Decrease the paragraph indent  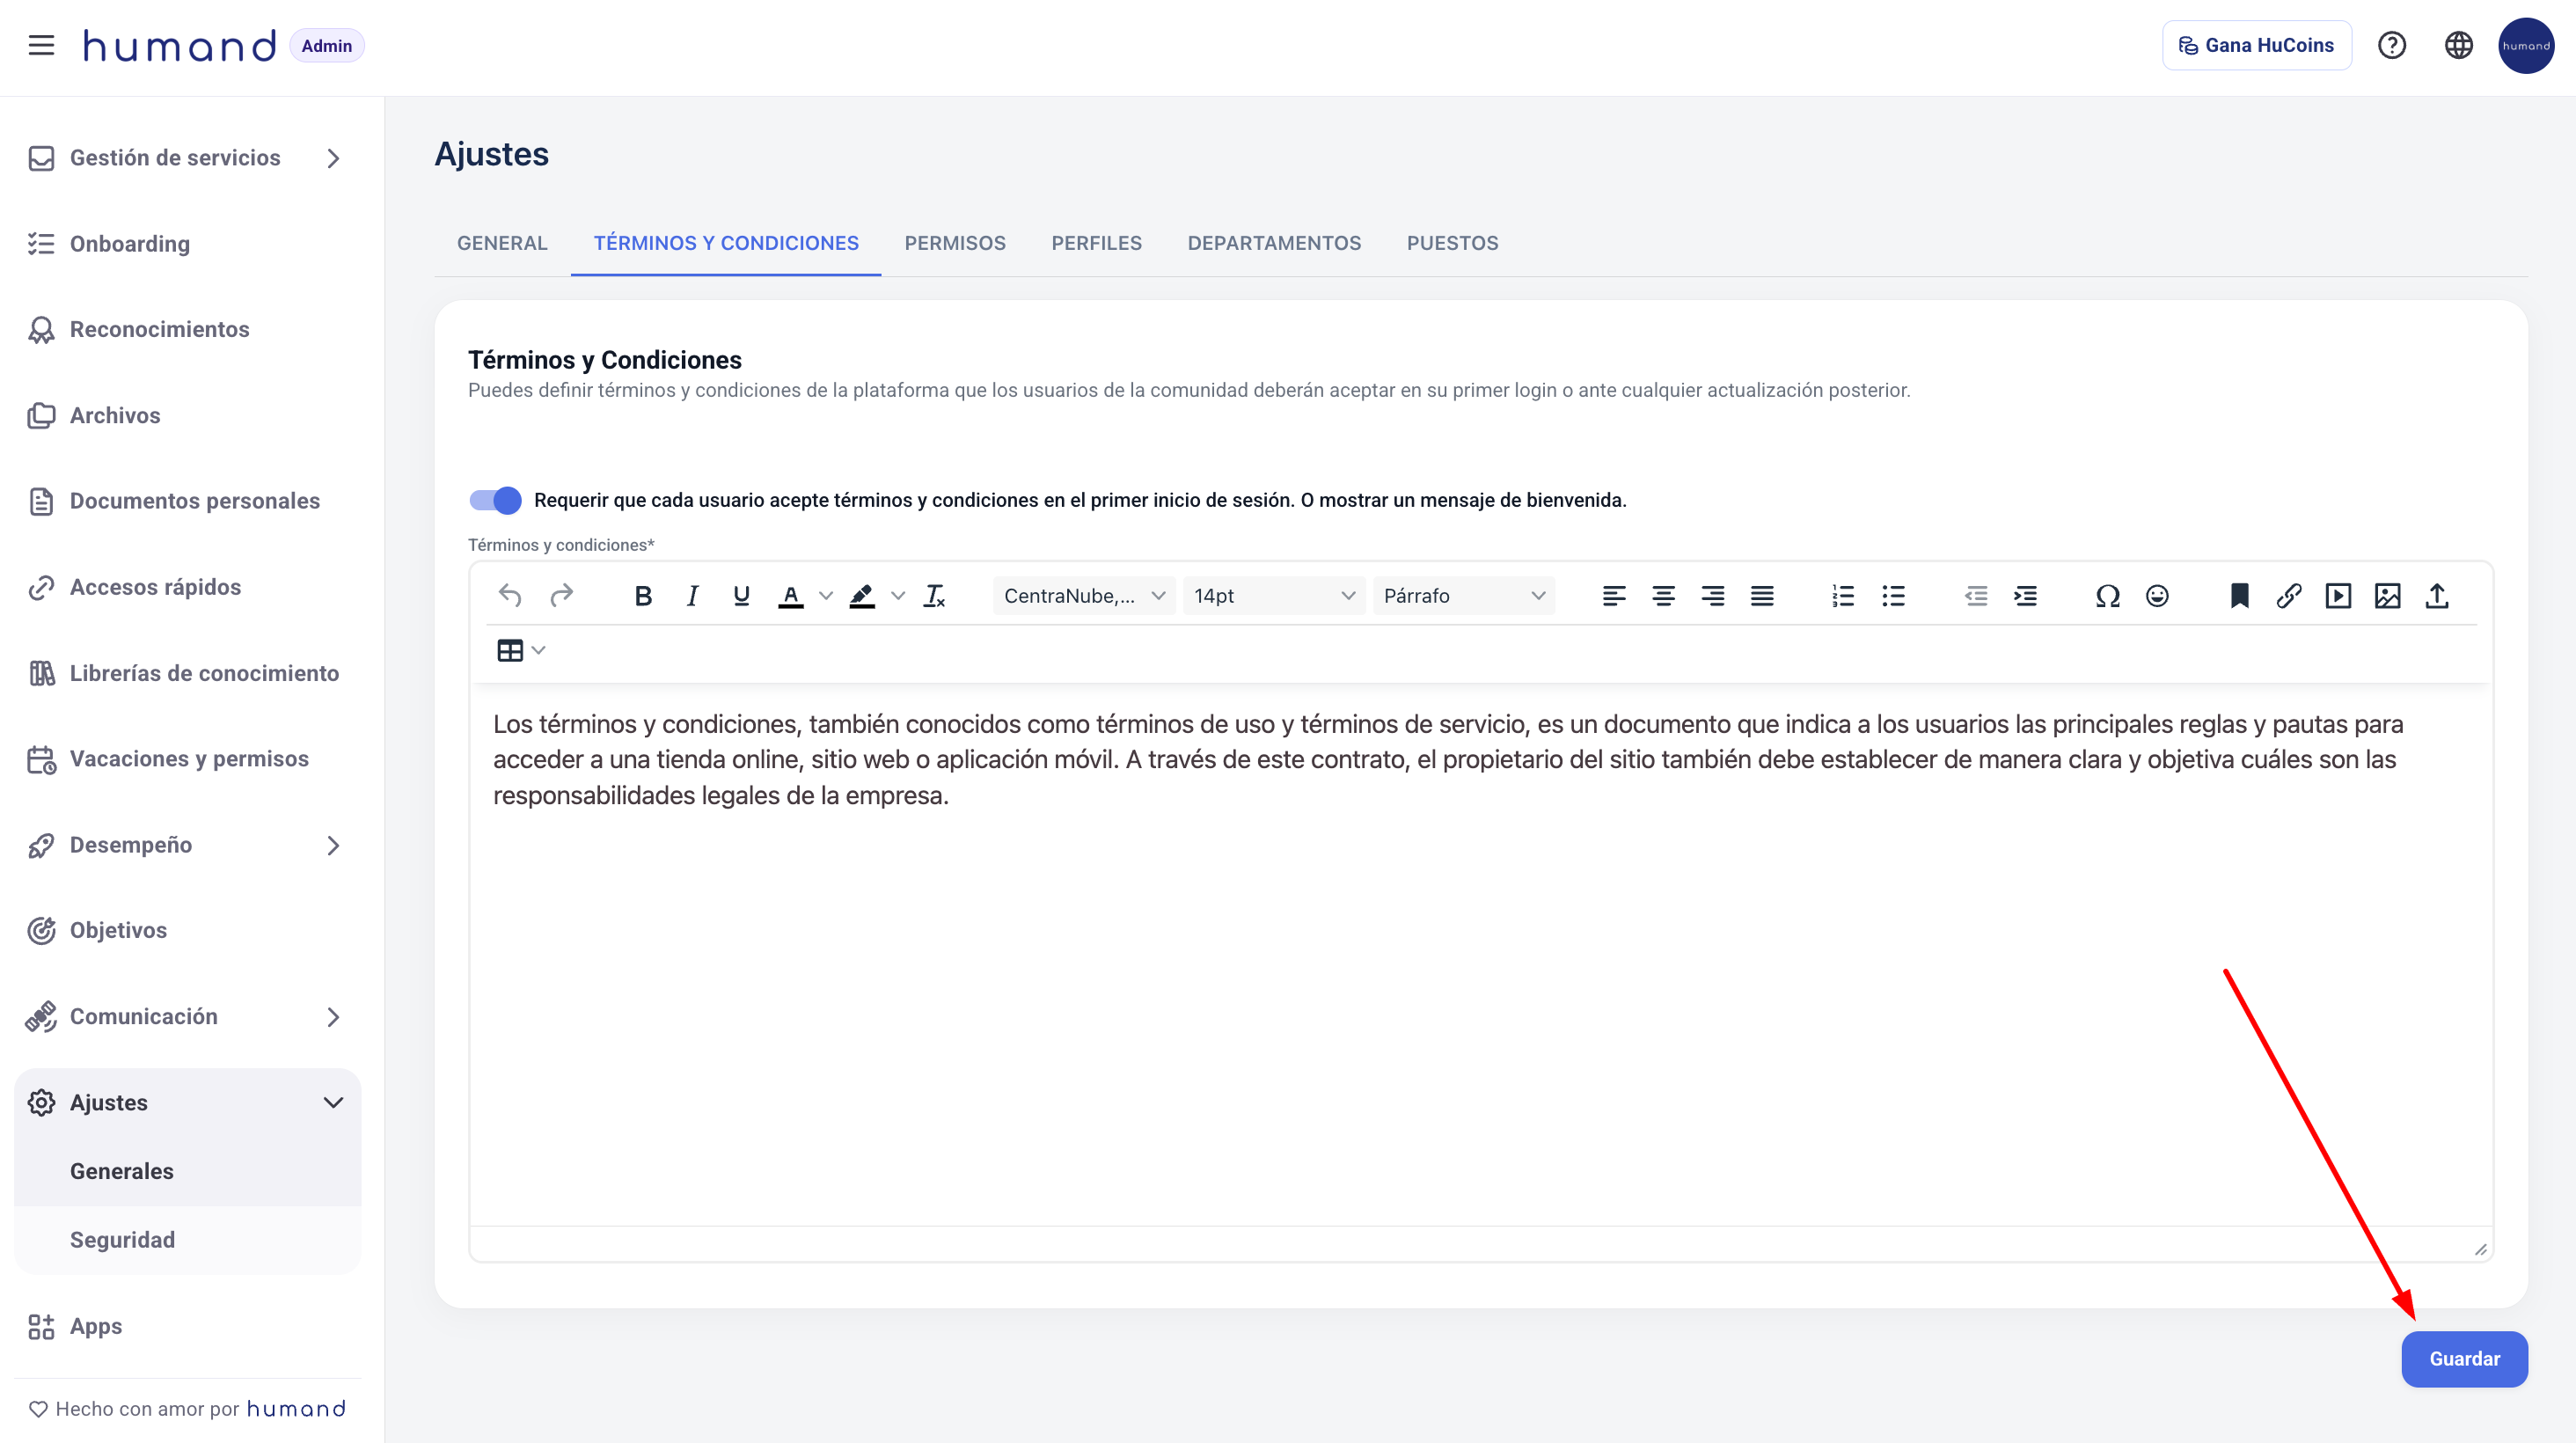(x=1976, y=596)
